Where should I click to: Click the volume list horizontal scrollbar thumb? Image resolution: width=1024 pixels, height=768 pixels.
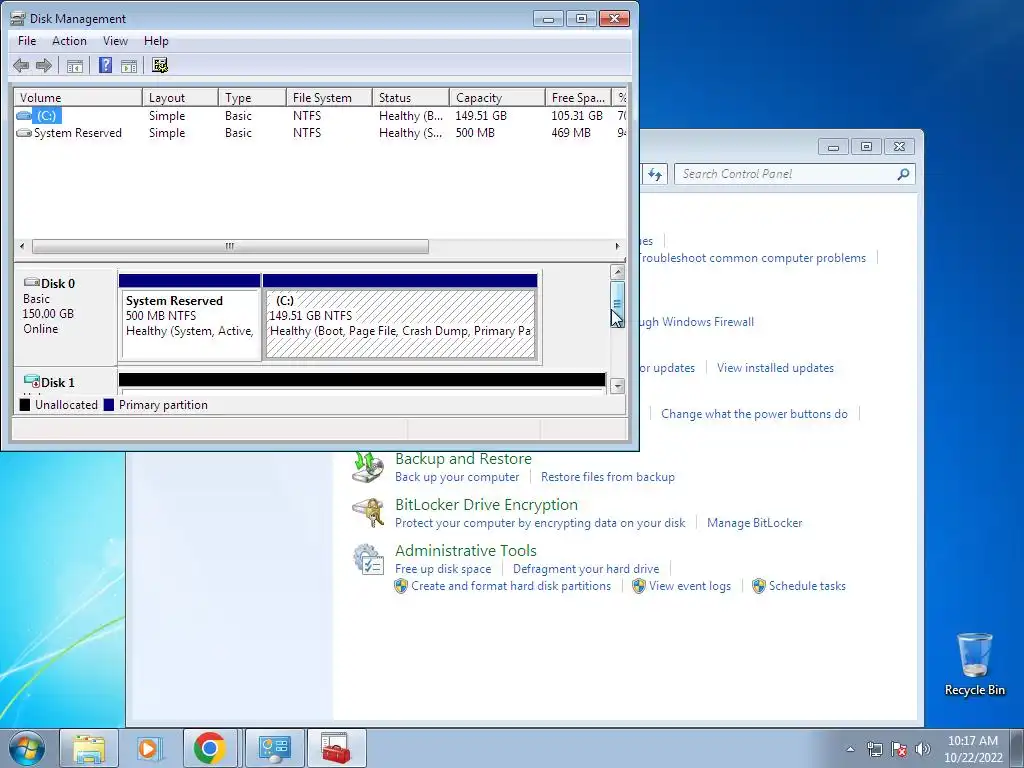click(x=231, y=246)
